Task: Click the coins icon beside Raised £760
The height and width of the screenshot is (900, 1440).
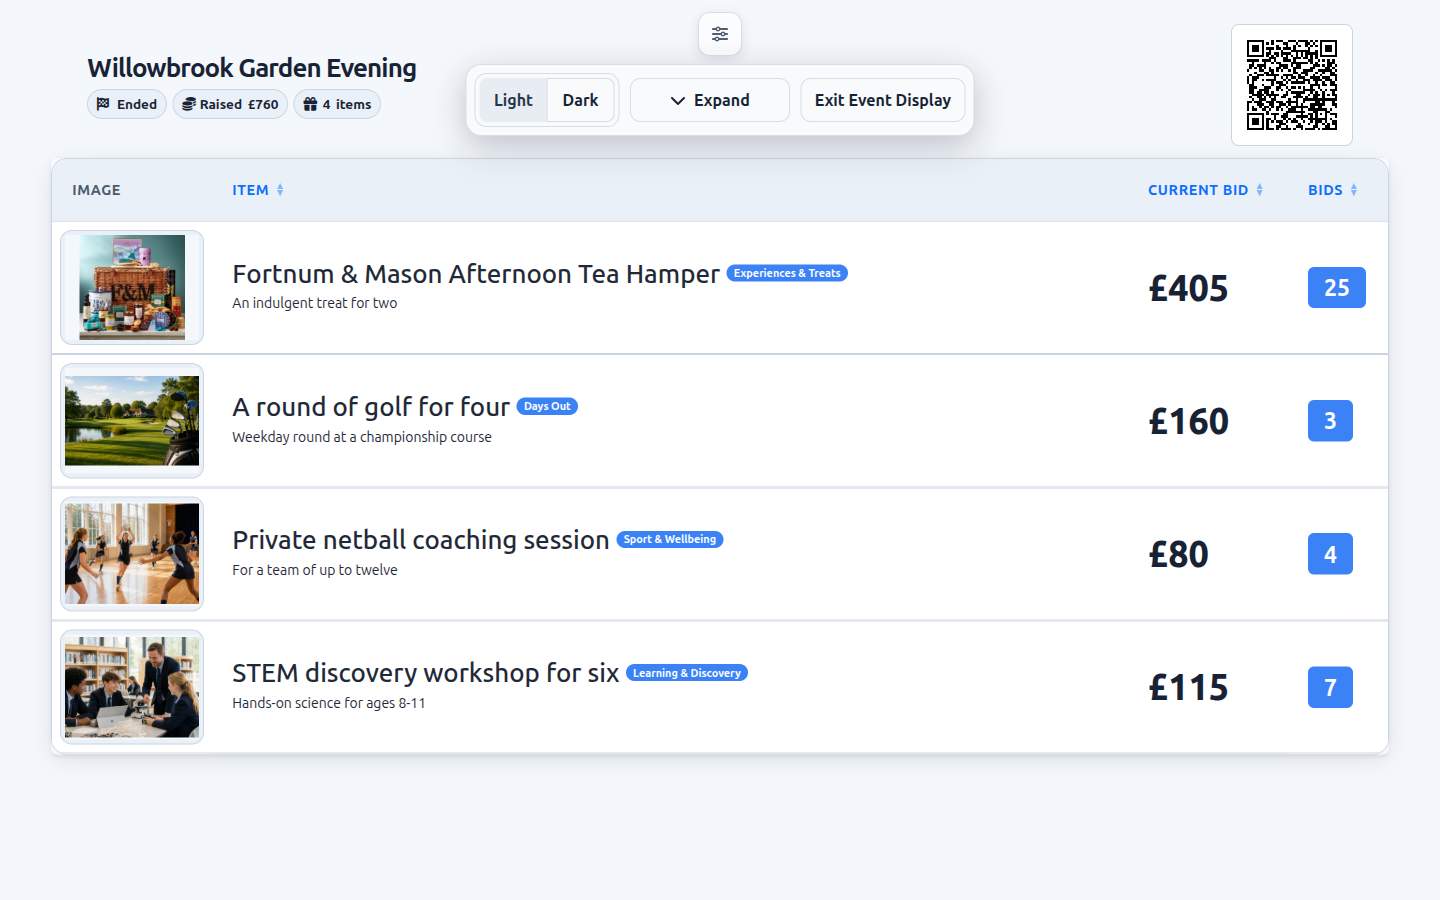Action: click(x=189, y=104)
